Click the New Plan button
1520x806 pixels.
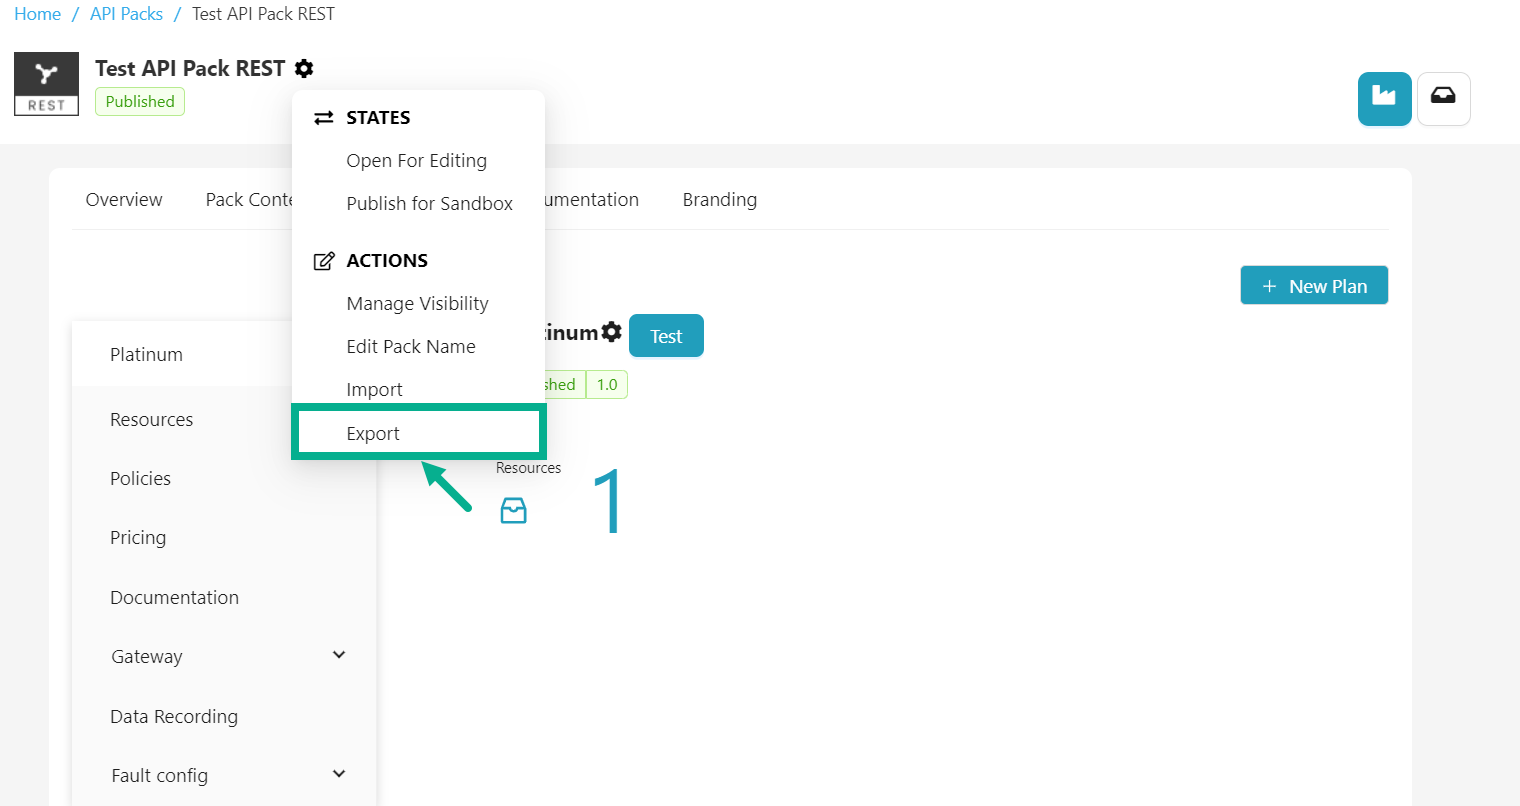[x=1313, y=286]
